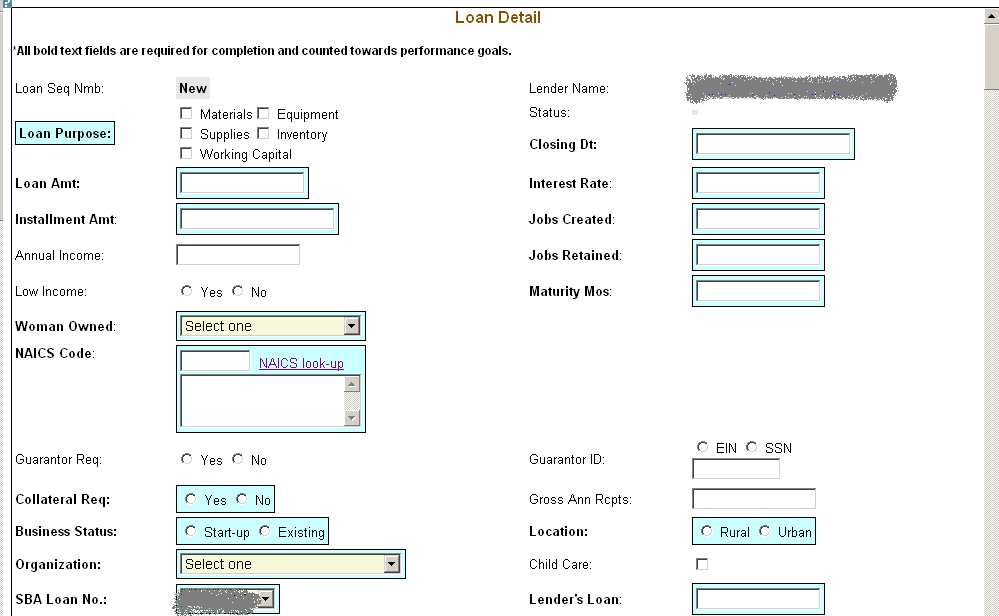Tick the Inventory checkbox
This screenshot has height=616, width=999.
click(x=263, y=133)
